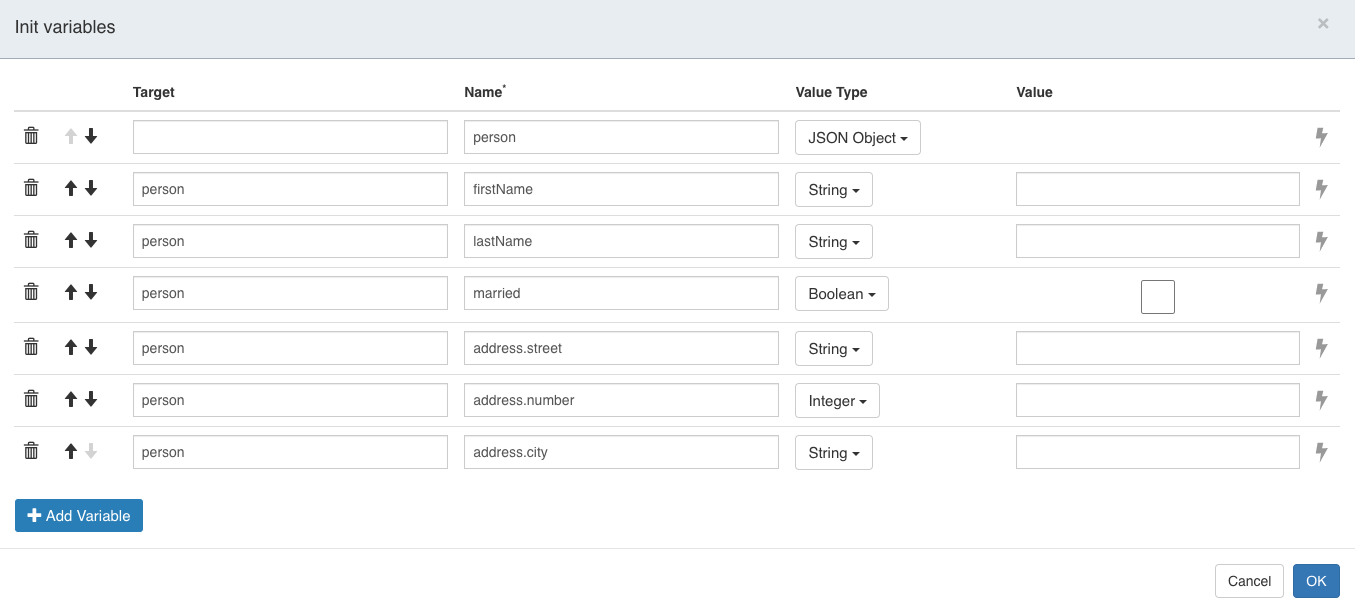Delete the person variable row
1355x611 pixels.
click(x=31, y=135)
